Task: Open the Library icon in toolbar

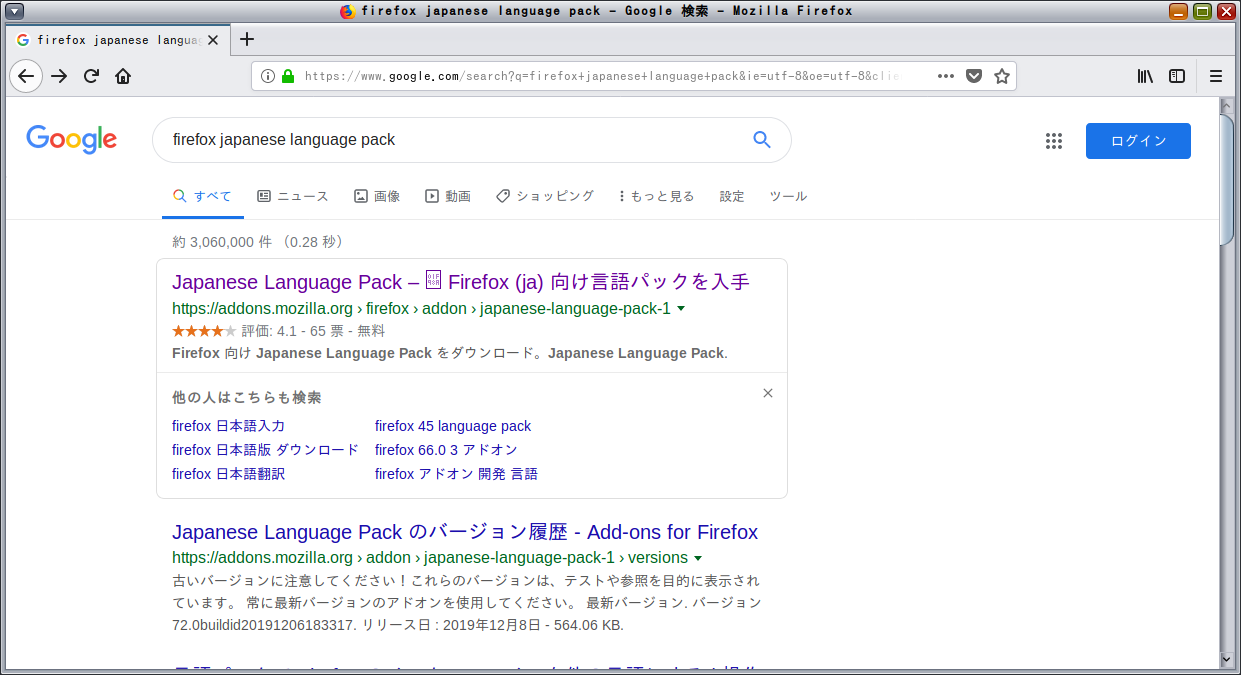Action: click(x=1146, y=76)
